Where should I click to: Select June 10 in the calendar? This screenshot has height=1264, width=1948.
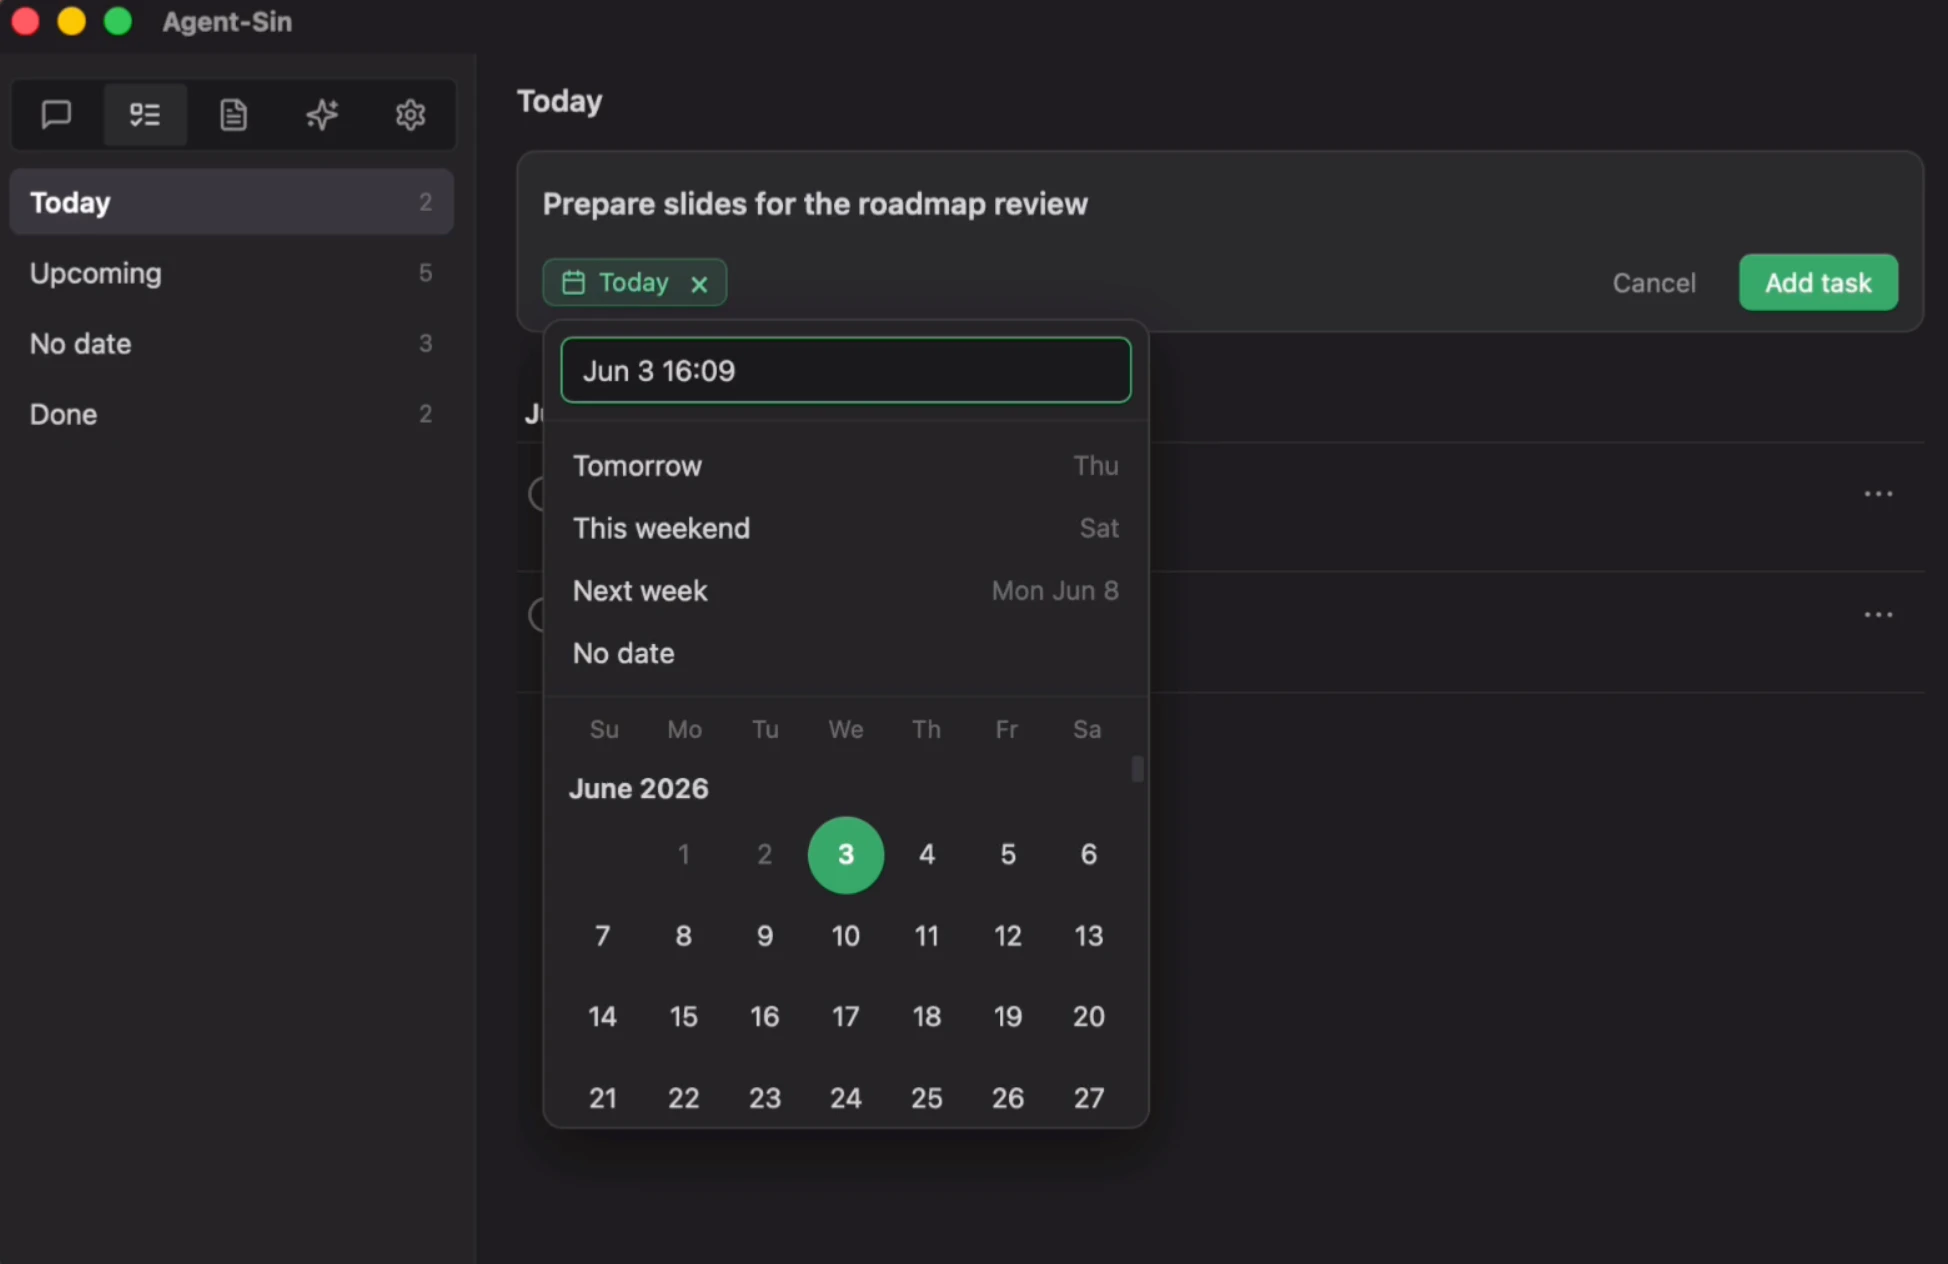pyautogui.click(x=846, y=936)
